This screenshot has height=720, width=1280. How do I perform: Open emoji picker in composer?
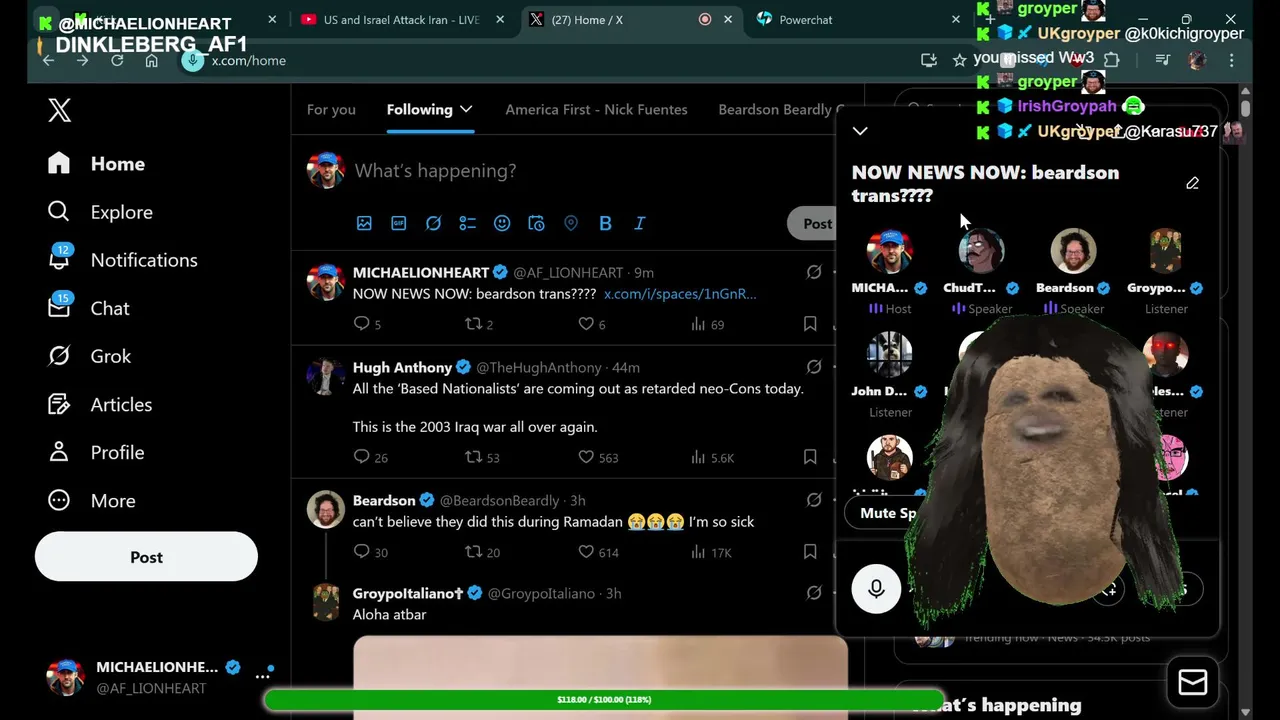[502, 223]
